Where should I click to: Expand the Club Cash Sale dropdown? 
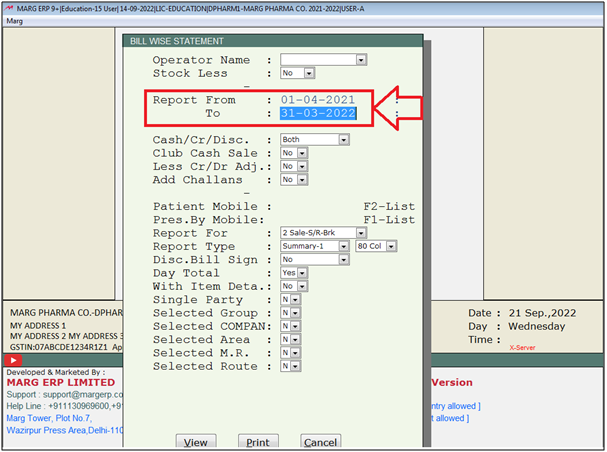[x=302, y=153]
